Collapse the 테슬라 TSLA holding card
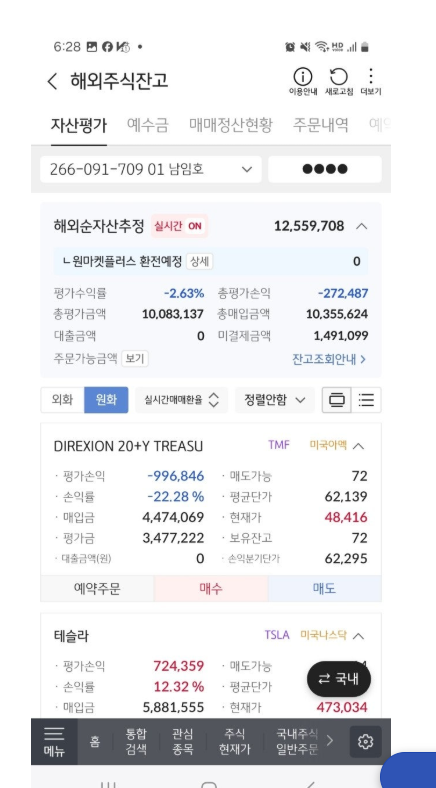 coord(358,636)
